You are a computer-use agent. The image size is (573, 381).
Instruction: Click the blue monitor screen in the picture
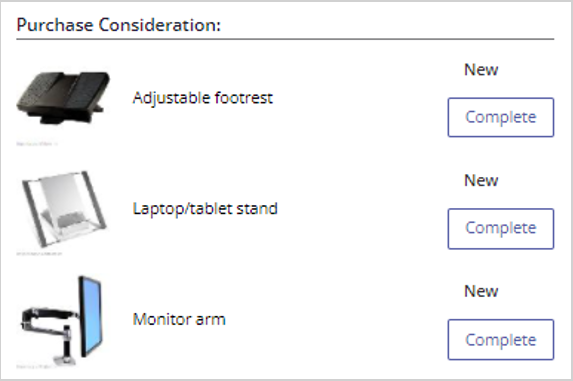pyautogui.click(x=92, y=315)
